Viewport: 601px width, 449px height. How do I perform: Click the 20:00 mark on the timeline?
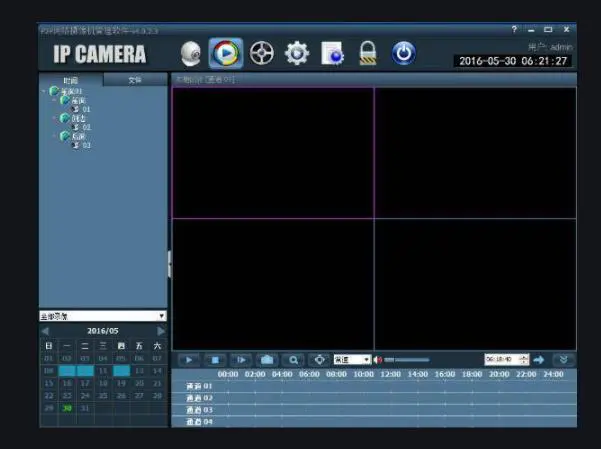499,374
